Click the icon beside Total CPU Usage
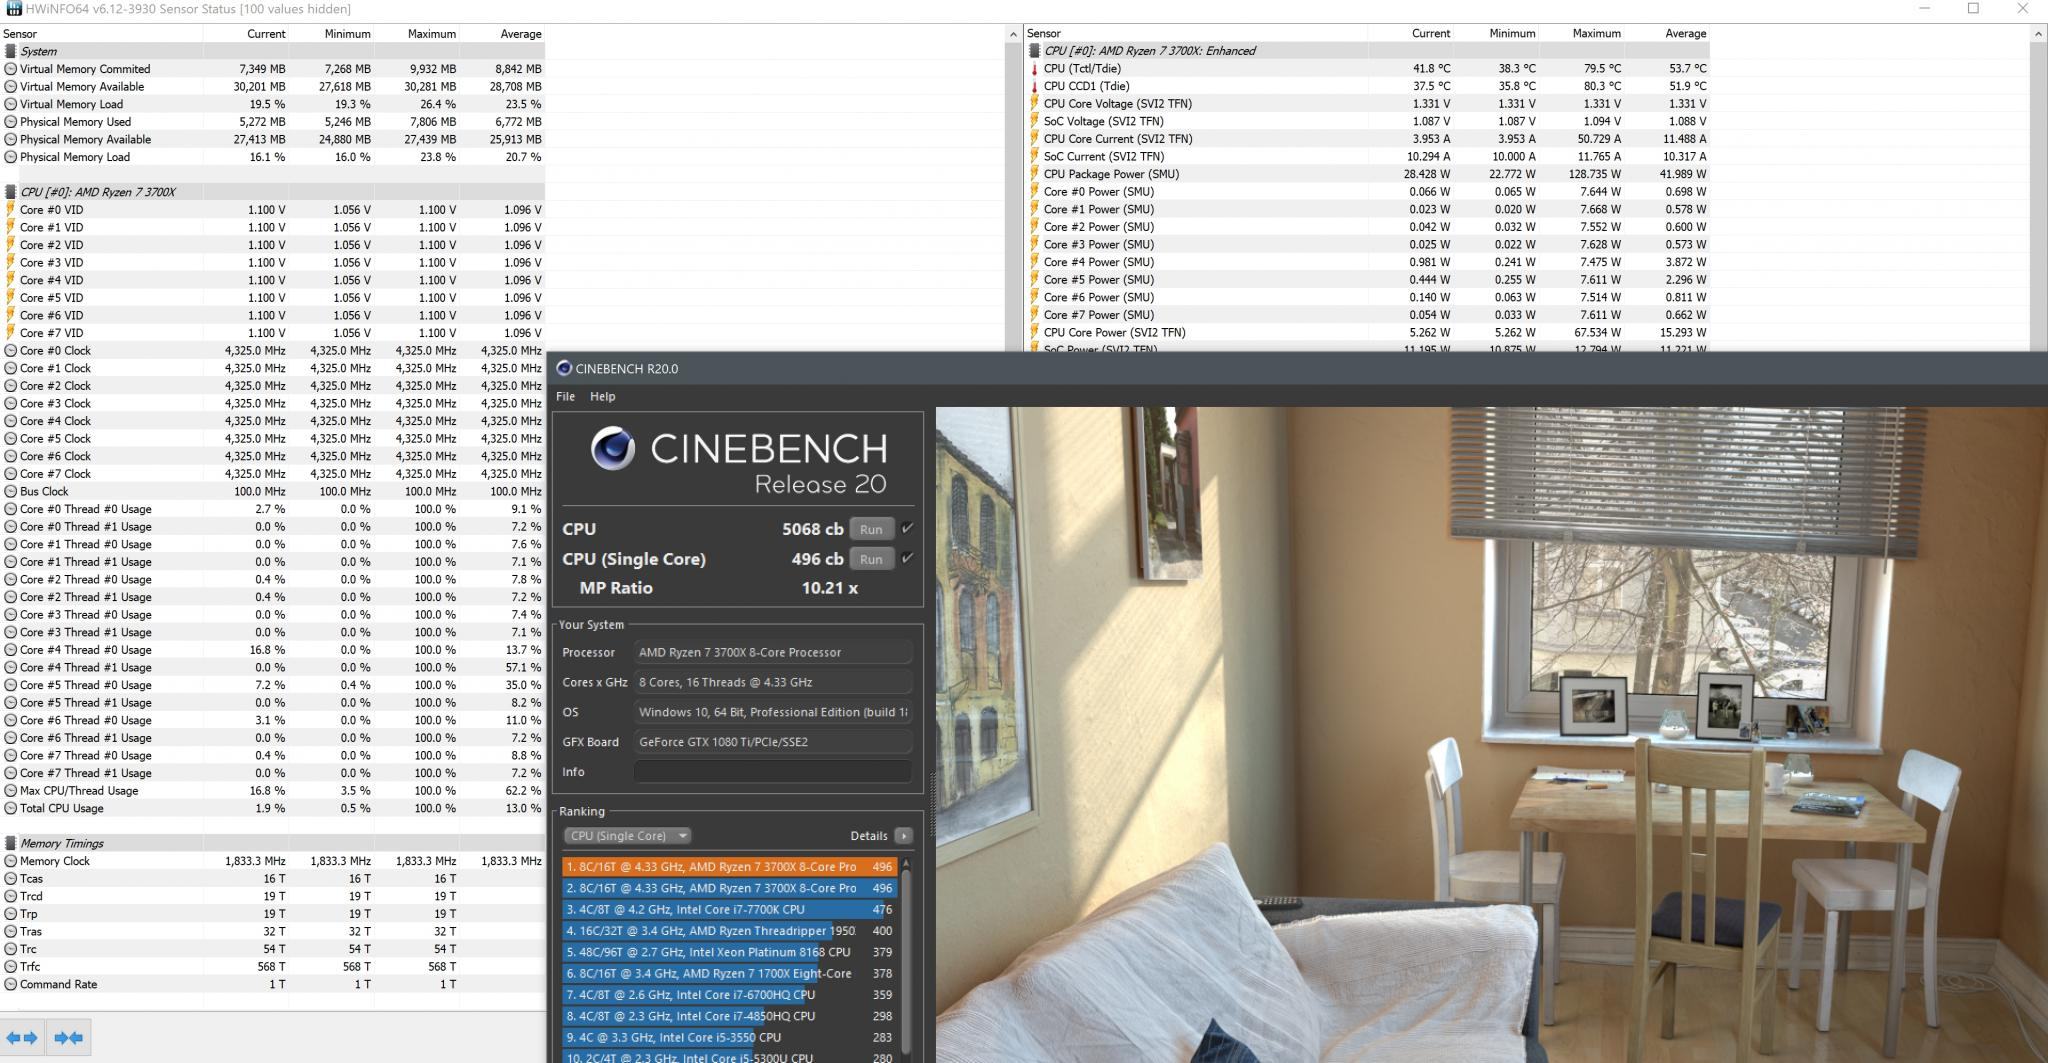This screenshot has width=2048, height=1063. pos(10,808)
